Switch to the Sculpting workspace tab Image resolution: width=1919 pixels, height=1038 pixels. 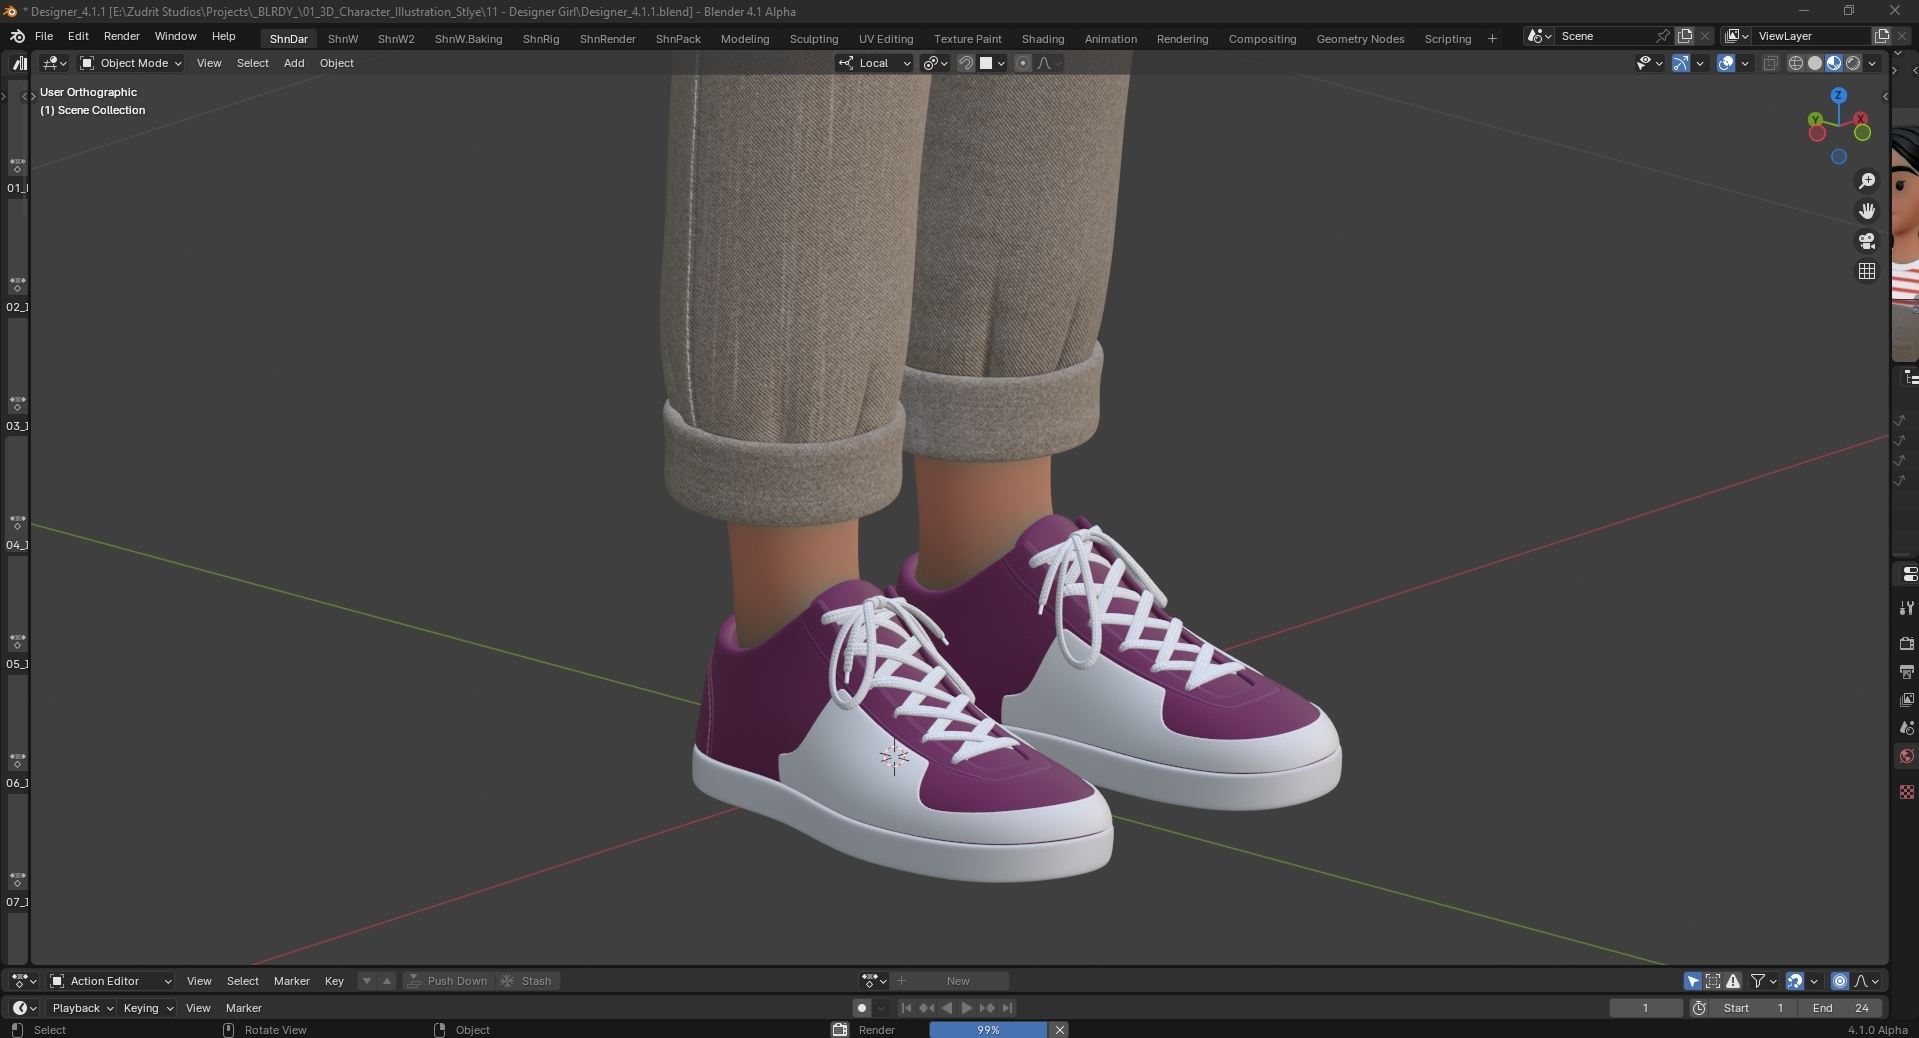(x=814, y=39)
